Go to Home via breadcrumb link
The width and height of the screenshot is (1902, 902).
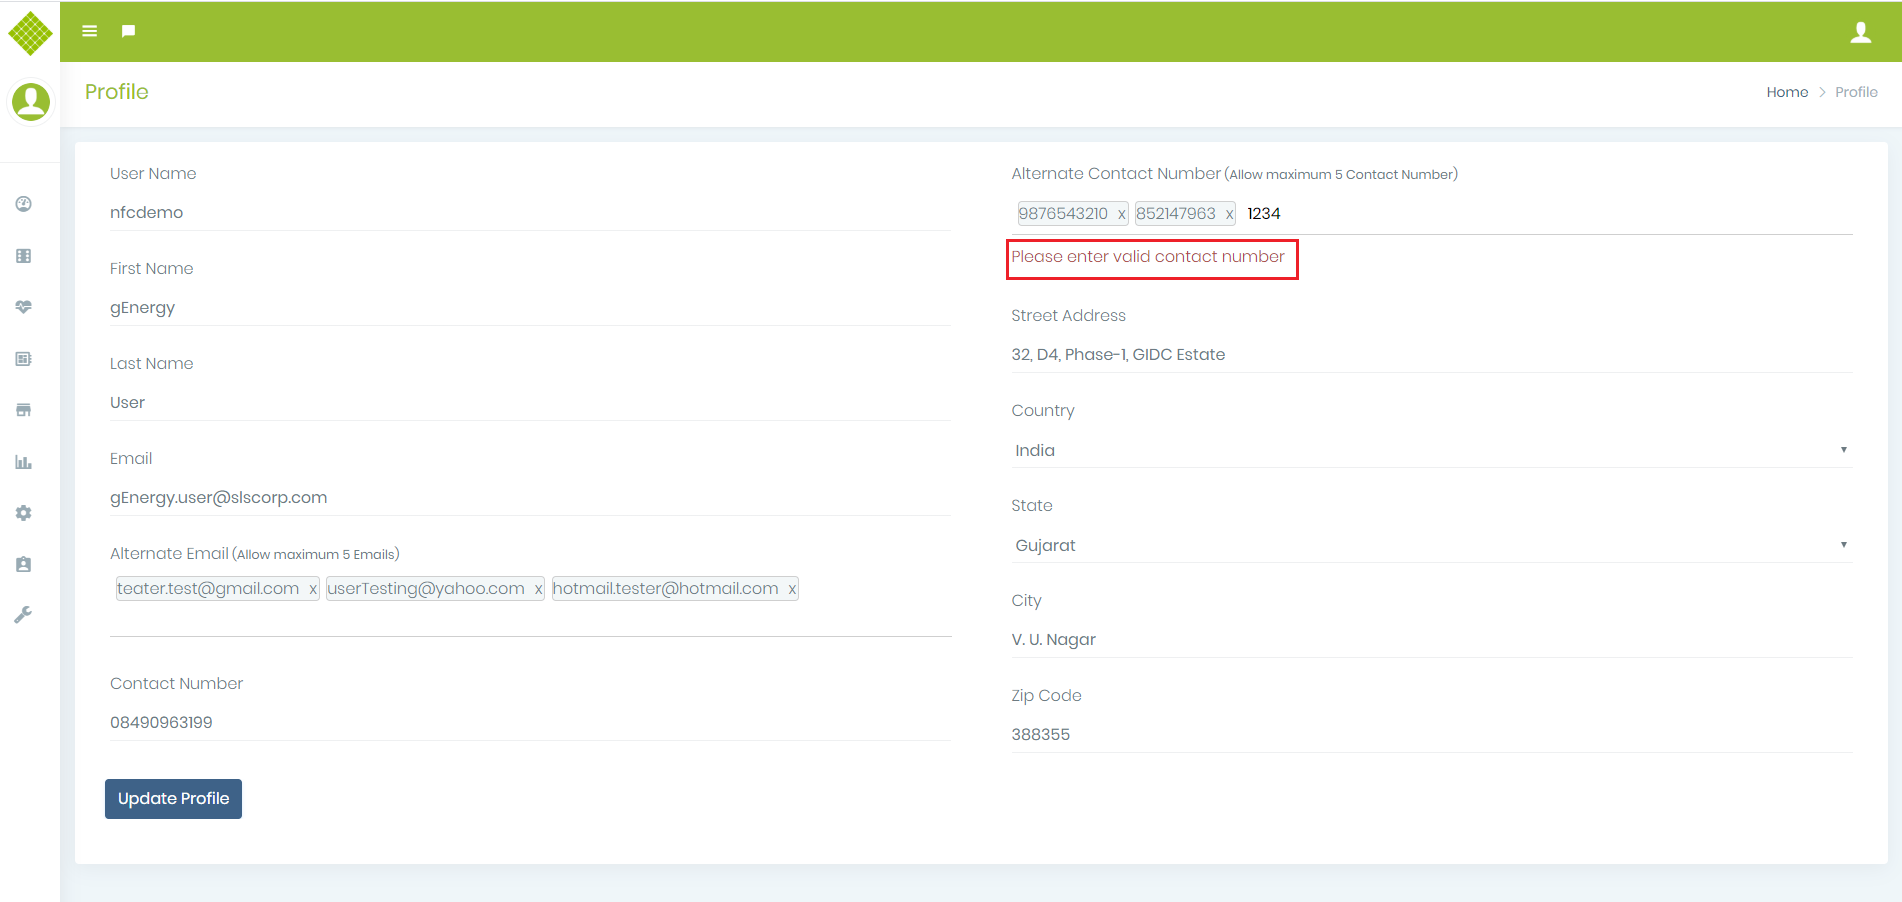(x=1786, y=92)
